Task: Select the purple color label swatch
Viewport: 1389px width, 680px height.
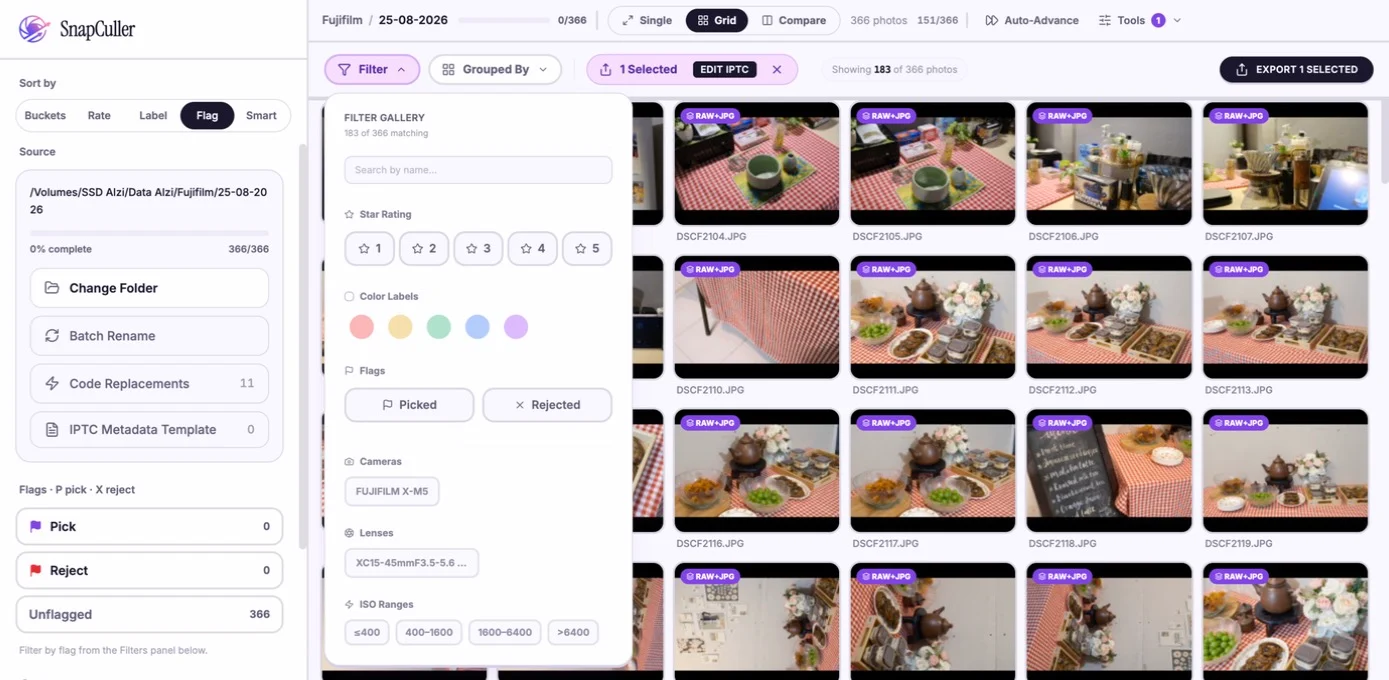Action: tap(516, 327)
